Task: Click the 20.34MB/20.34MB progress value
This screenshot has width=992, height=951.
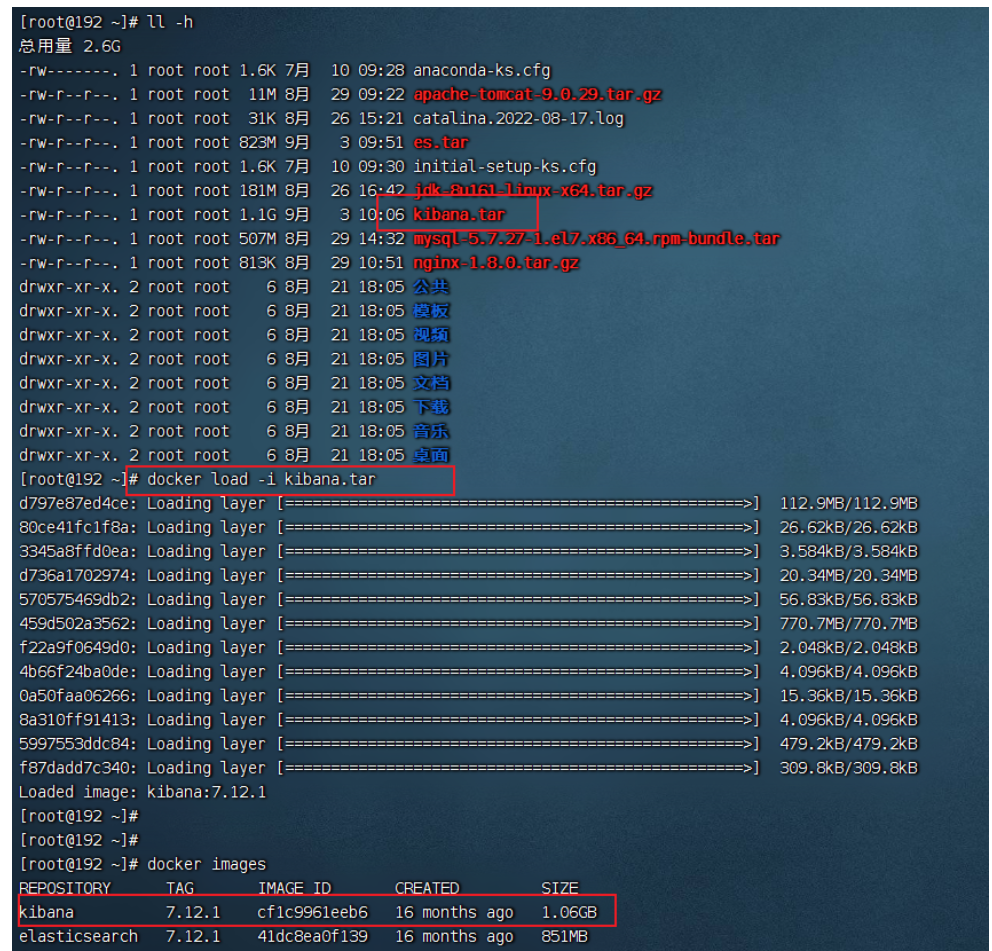Action: point(848,575)
